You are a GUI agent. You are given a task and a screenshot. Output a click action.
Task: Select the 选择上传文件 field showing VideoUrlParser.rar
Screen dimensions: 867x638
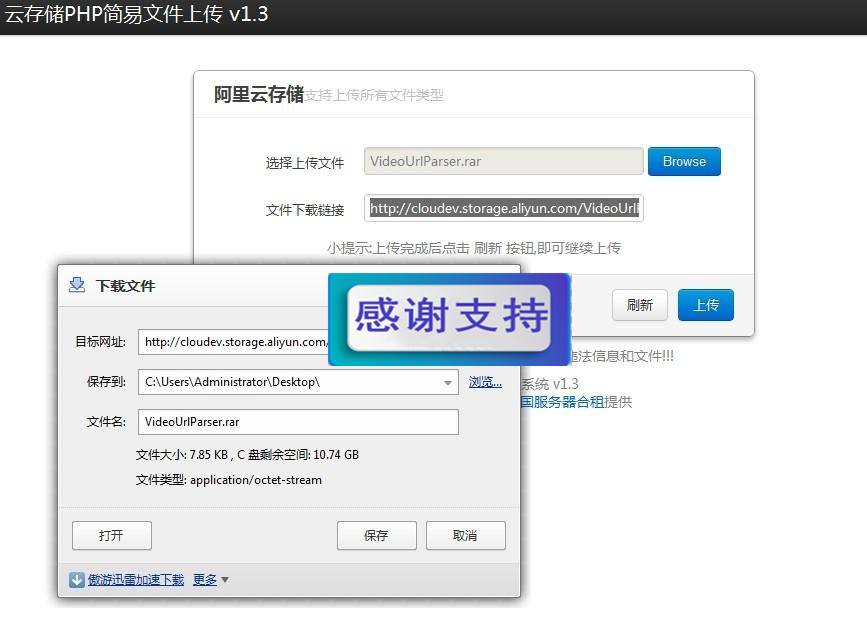click(503, 161)
